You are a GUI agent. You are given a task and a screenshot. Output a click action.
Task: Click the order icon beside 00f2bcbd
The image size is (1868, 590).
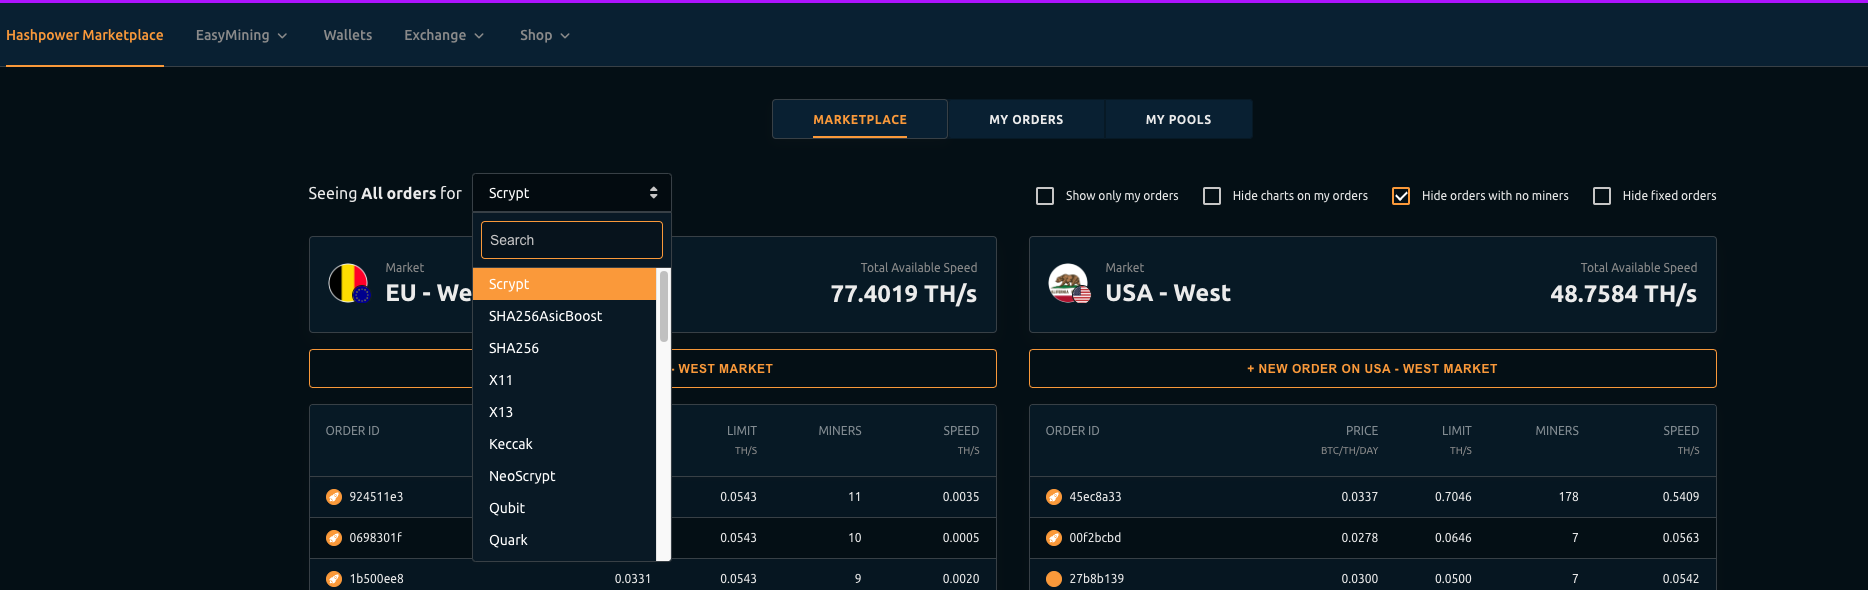[x=1054, y=538]
